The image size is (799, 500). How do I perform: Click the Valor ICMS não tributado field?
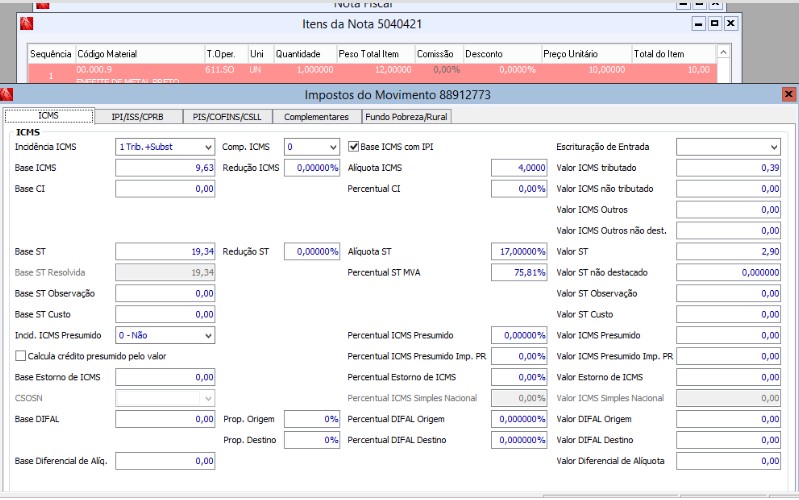(728, 189)
